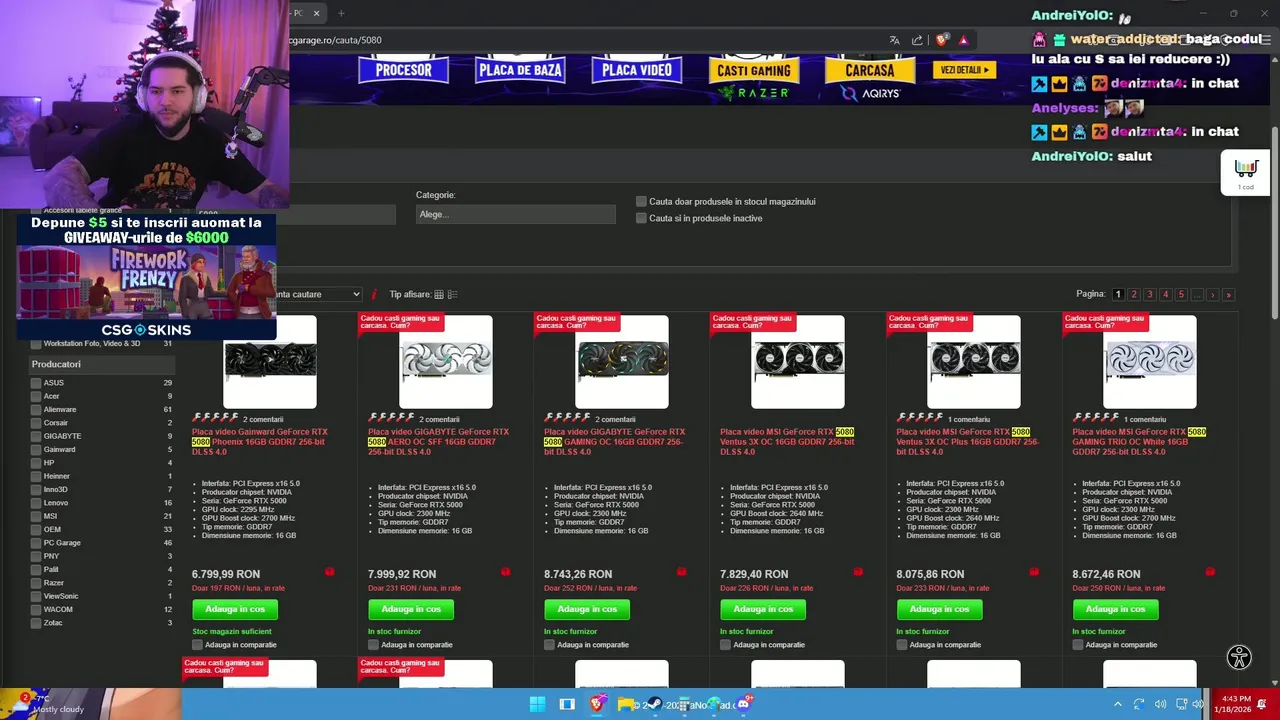The height and width of the screenshot is (720, 1280).
Task: Open the Categorie Alege dropdown
Action: [x=515, y=214]
